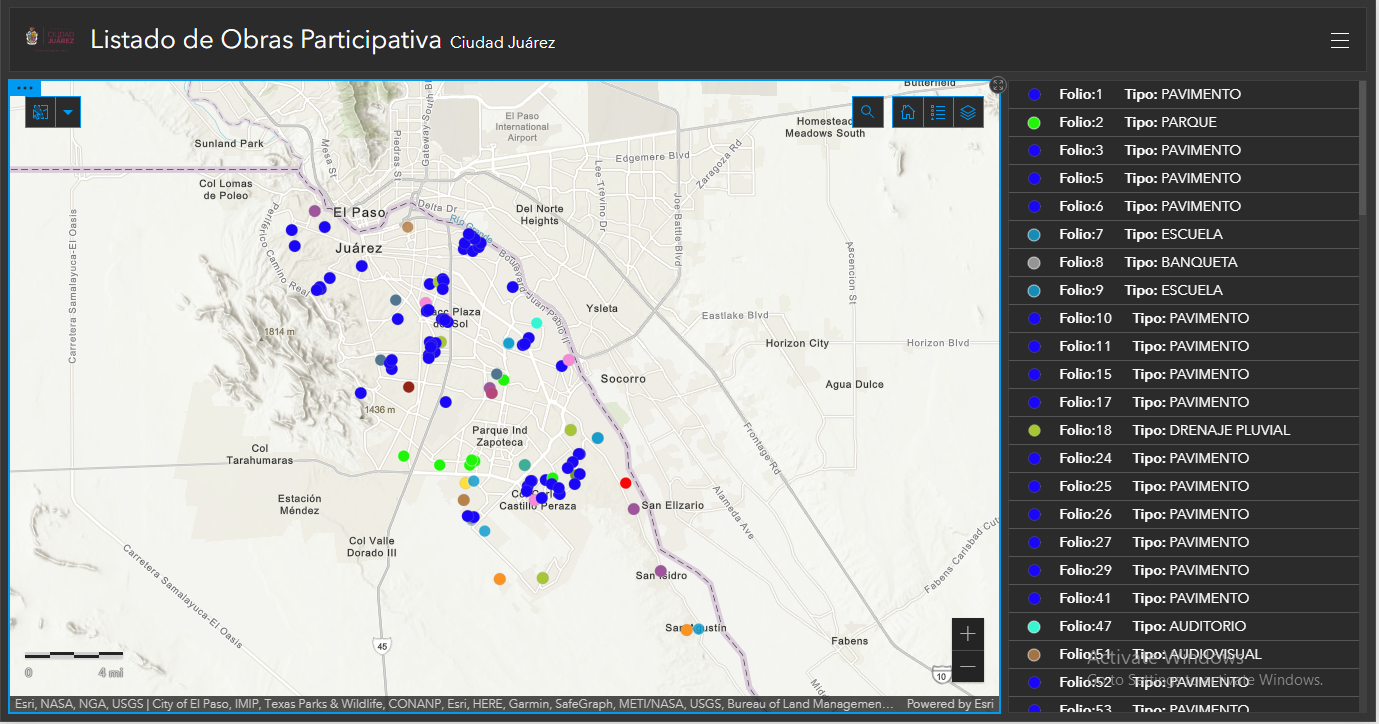Image resolution: width=1379 pixels, height=724 pixels.
Task: Open the map search tool
Action: (867, 112)
